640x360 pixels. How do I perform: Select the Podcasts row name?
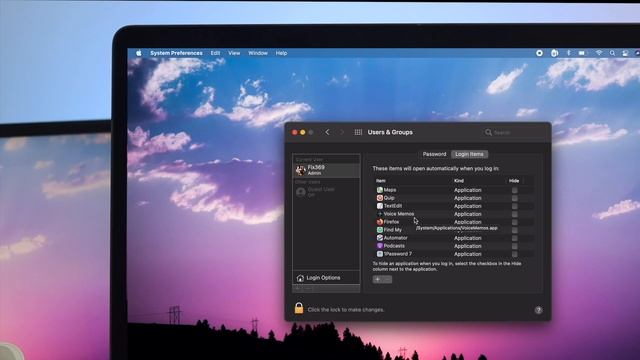click(394, 246)
